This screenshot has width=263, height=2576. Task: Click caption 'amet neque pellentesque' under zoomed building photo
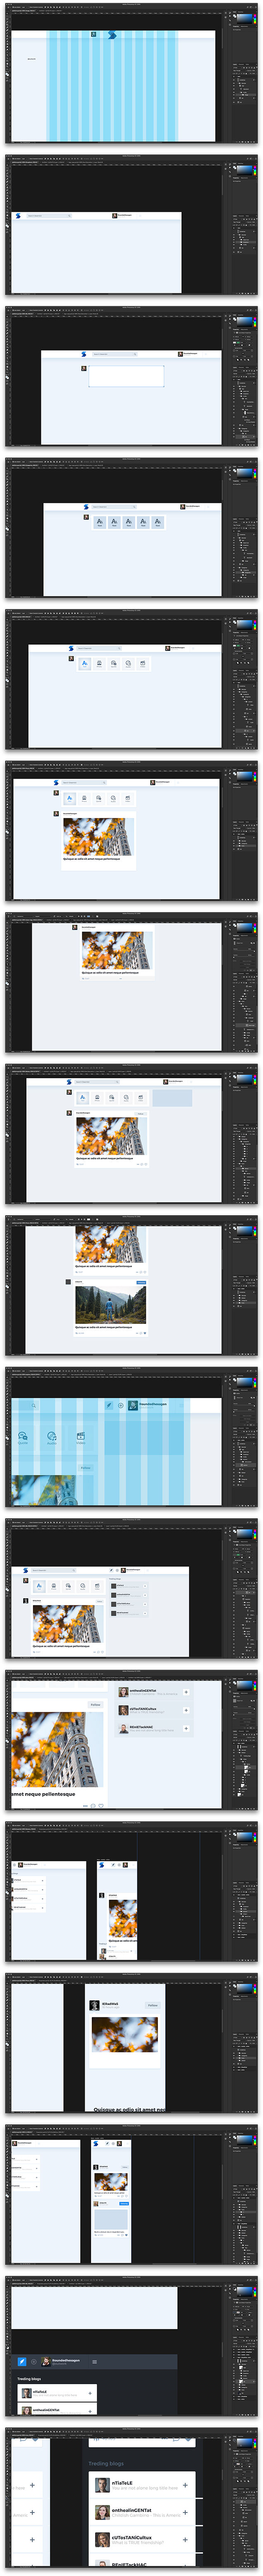coord(43,1794)
